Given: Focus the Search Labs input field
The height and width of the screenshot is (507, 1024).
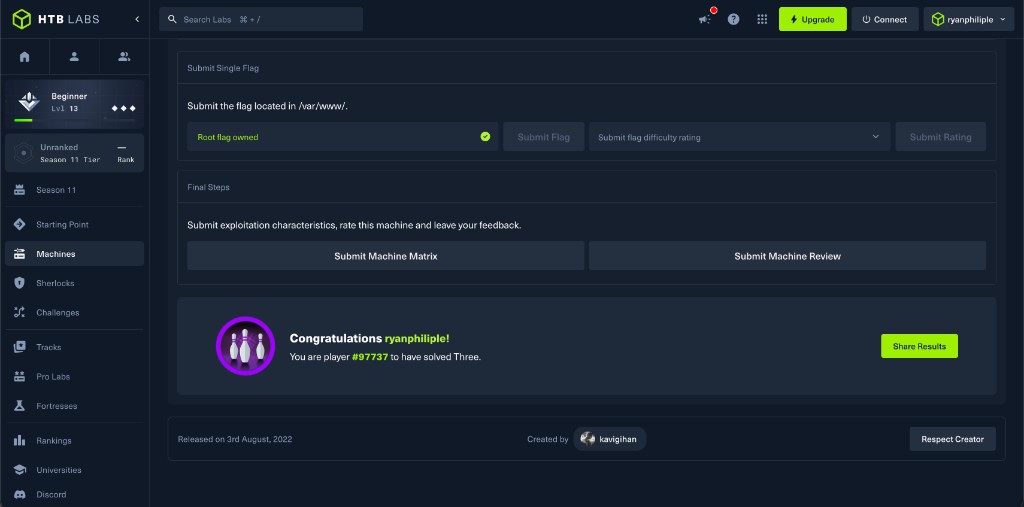Looking at the screenshot, I should click(x=261, y=20).
